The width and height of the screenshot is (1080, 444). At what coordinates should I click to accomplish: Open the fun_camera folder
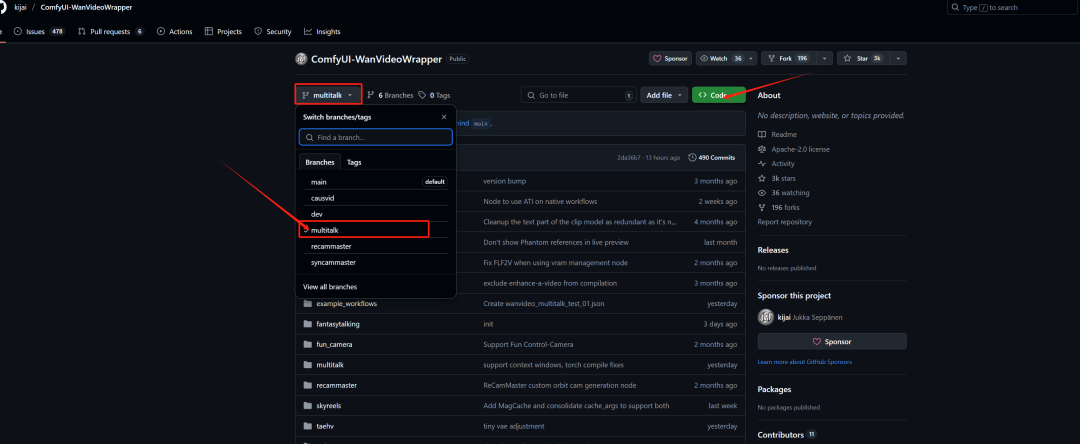point(334,344)
